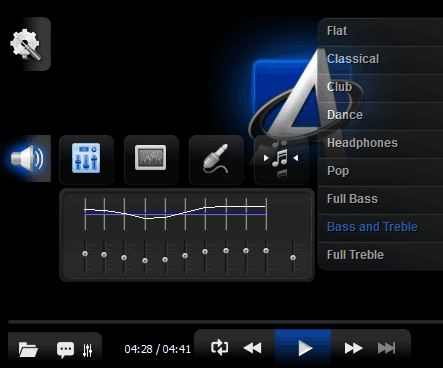Choose the Full Bass preset

click(x=381, y=199)
